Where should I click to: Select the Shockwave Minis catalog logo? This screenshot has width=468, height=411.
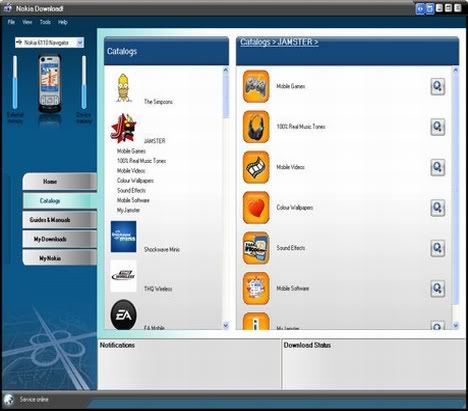tap(123, 236)
